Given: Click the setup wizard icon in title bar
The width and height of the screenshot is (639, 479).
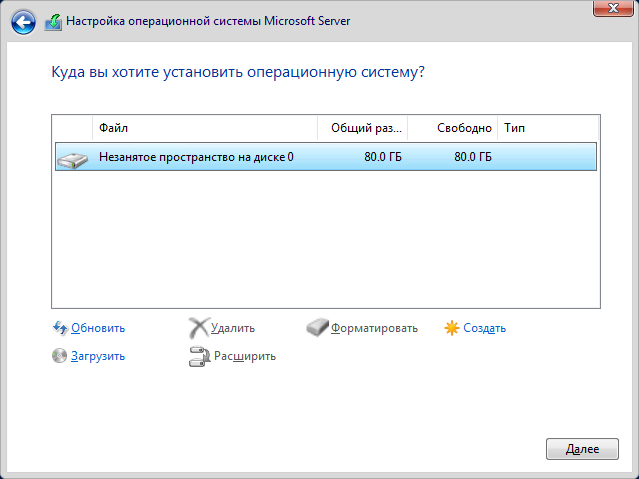Looking at the screenshot, I should [53, 22].
